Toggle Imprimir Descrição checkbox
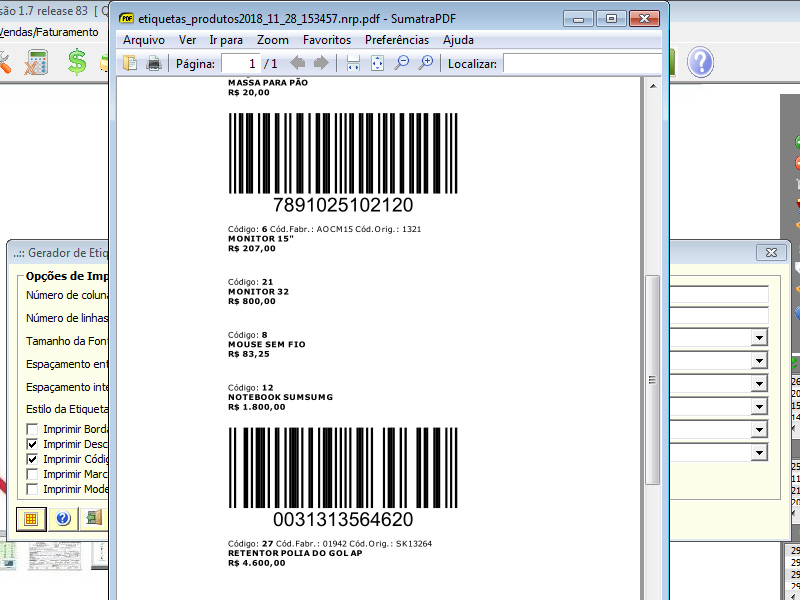 coord(32,444)
